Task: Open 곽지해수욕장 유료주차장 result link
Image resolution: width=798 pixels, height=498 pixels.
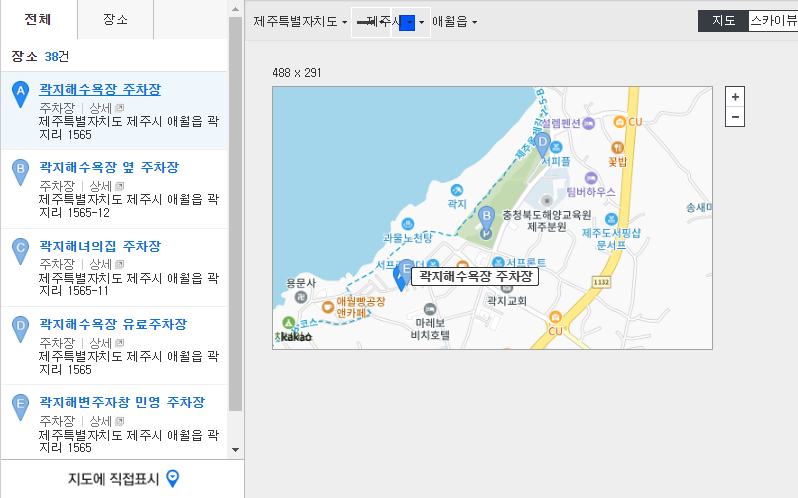Action: click(x=113, y=324)
